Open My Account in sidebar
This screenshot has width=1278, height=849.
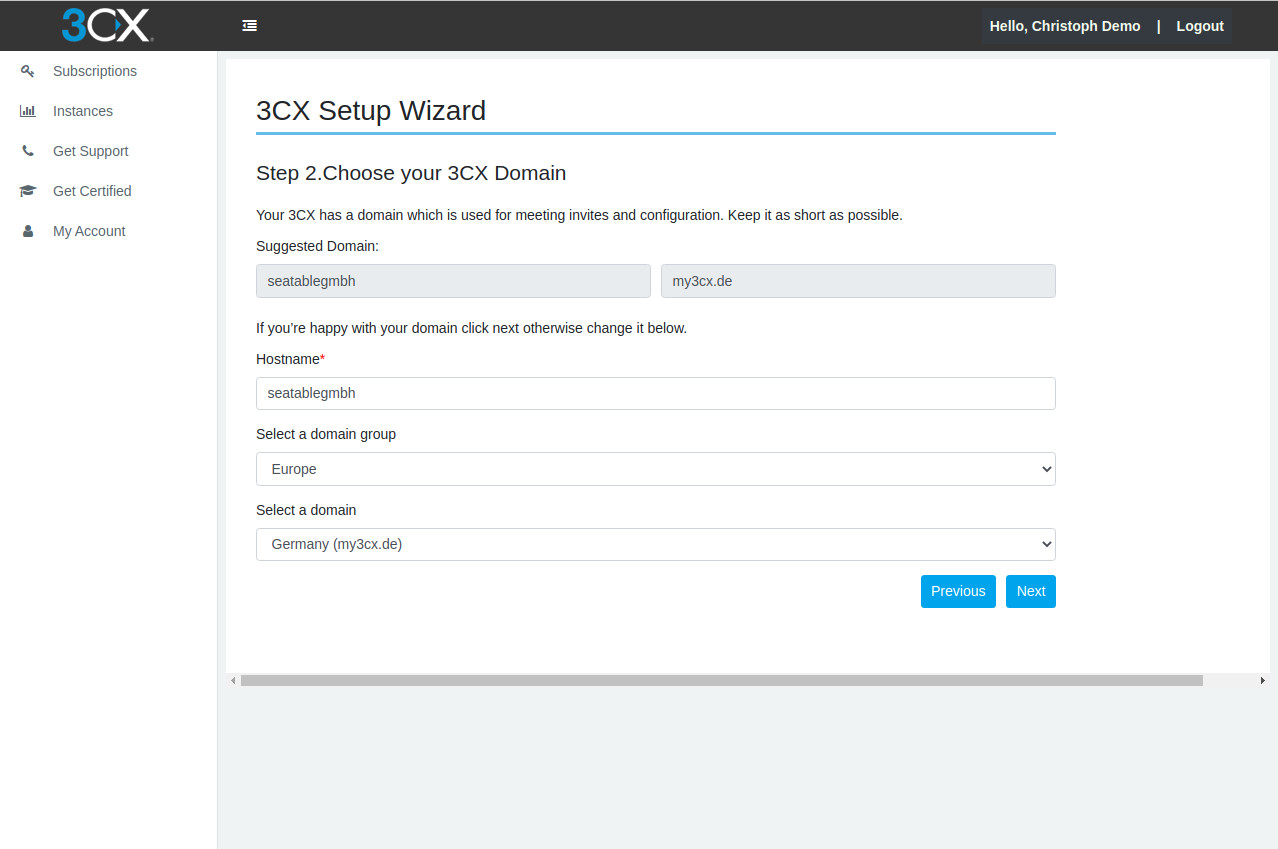pyautogui.click(x=89, y=231)
